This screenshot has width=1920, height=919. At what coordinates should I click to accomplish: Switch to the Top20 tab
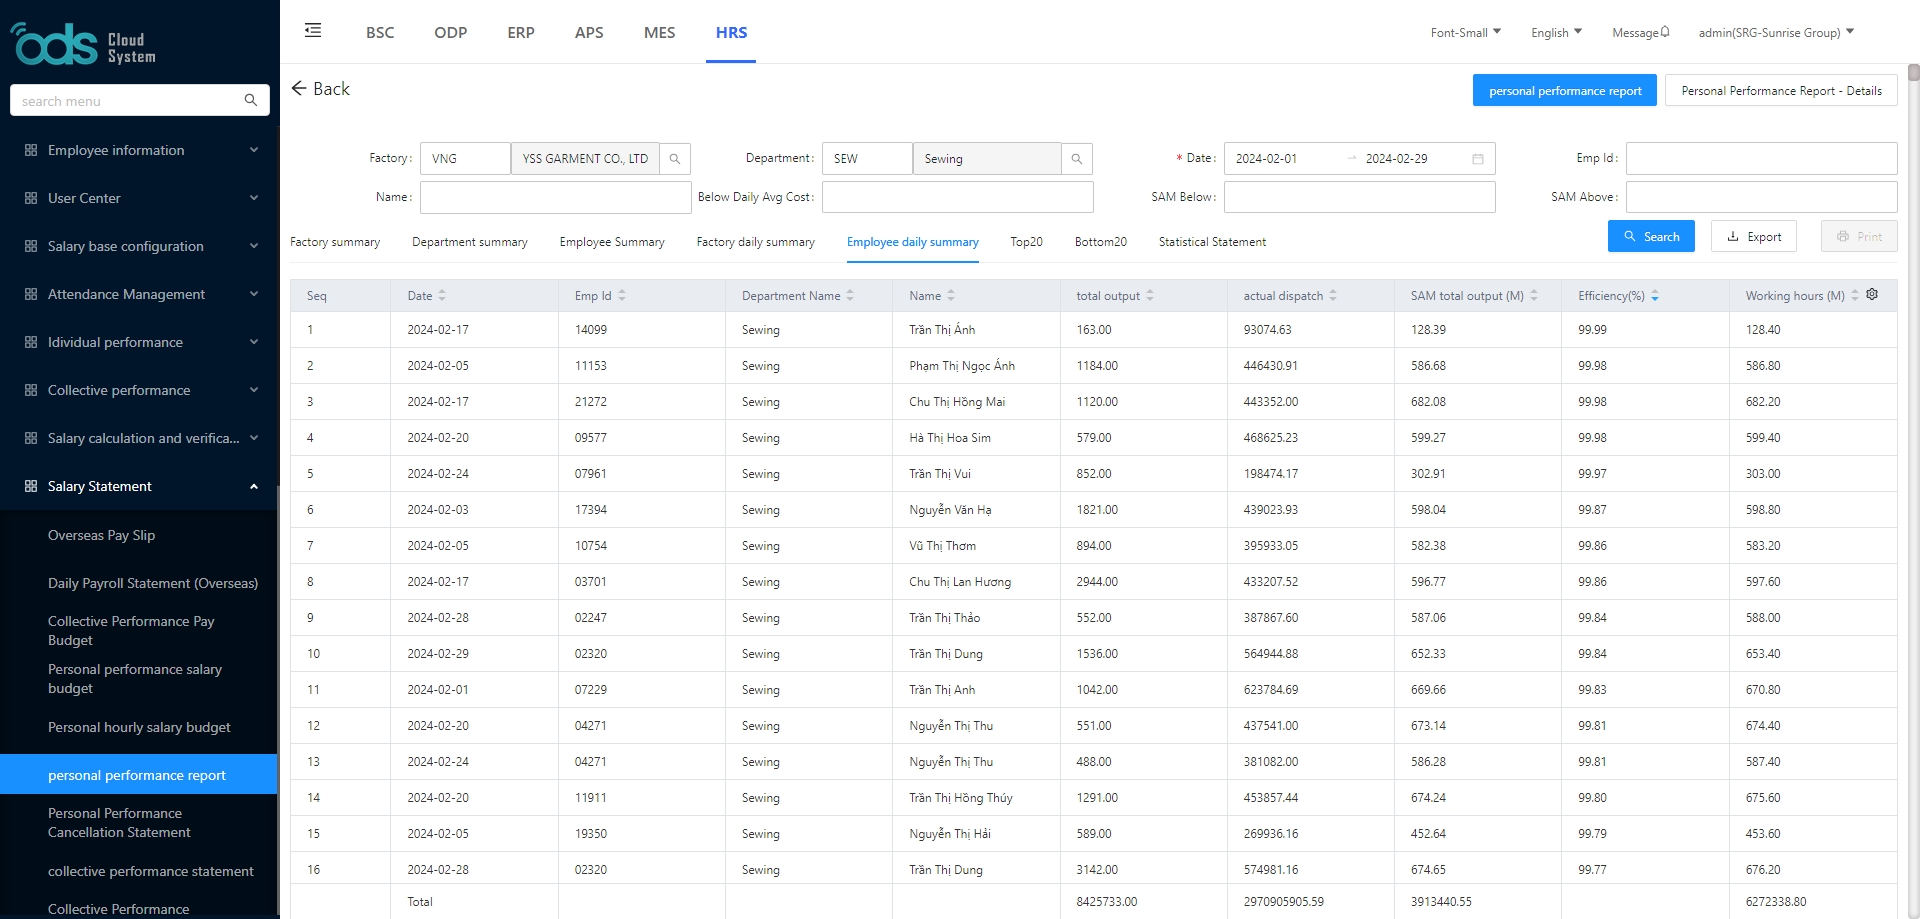tap(1026, 242)
